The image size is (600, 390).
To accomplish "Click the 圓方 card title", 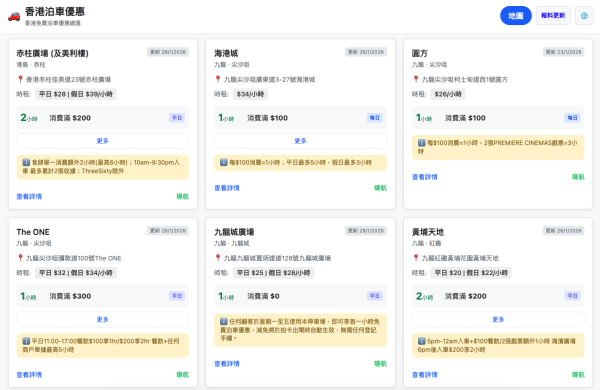I will (420, 53).
